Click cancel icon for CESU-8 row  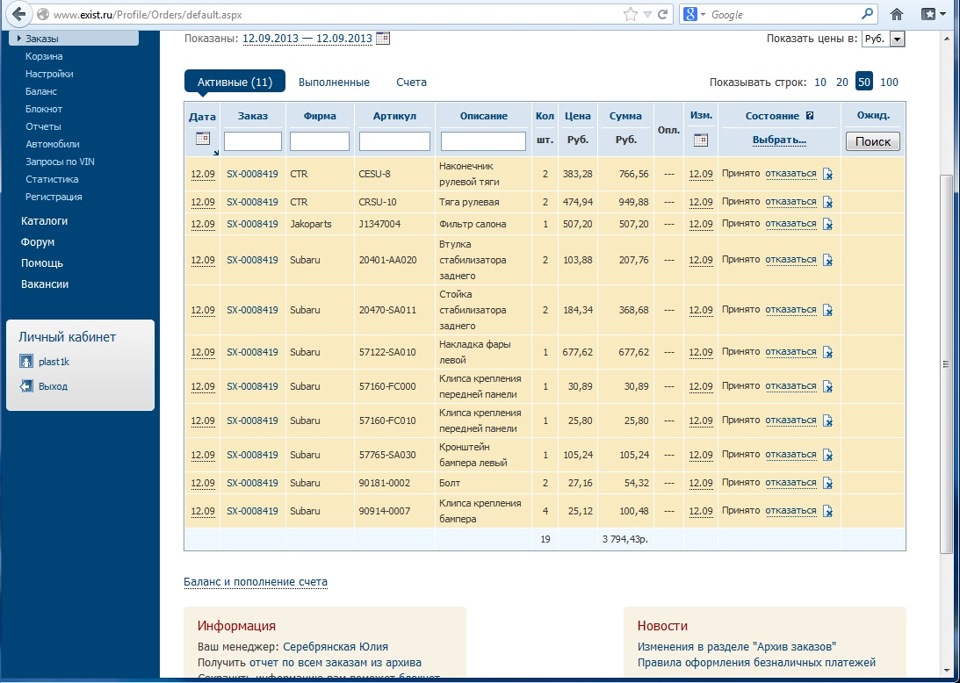tap(828, 174)
